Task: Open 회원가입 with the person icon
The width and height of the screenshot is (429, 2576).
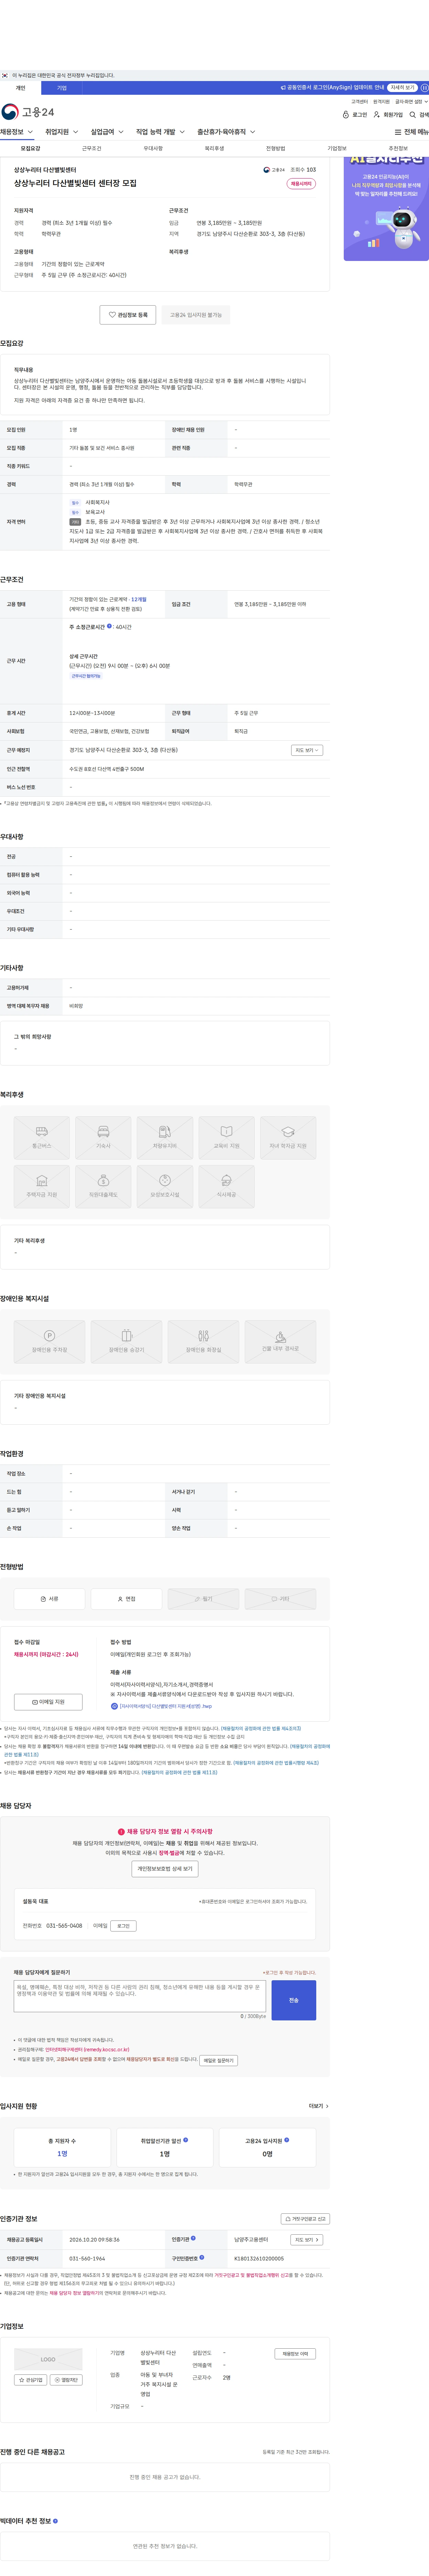Action: tap(388, 115)
